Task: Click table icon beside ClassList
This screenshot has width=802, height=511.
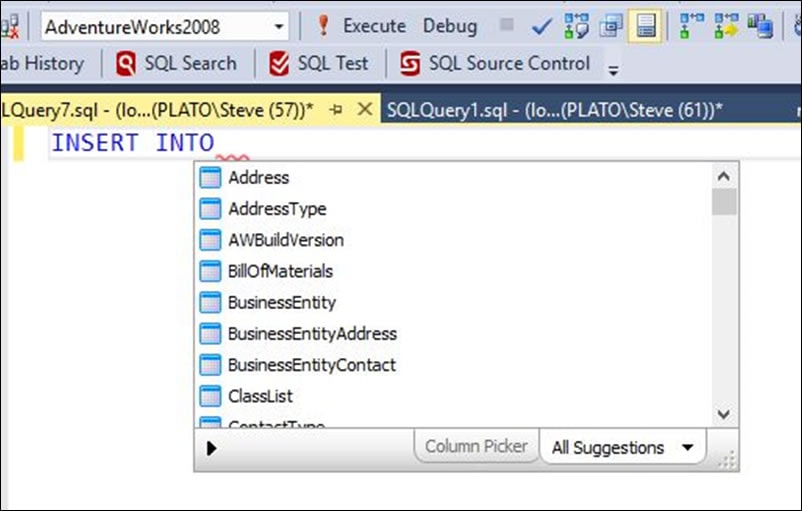Action: click(210, 396)
